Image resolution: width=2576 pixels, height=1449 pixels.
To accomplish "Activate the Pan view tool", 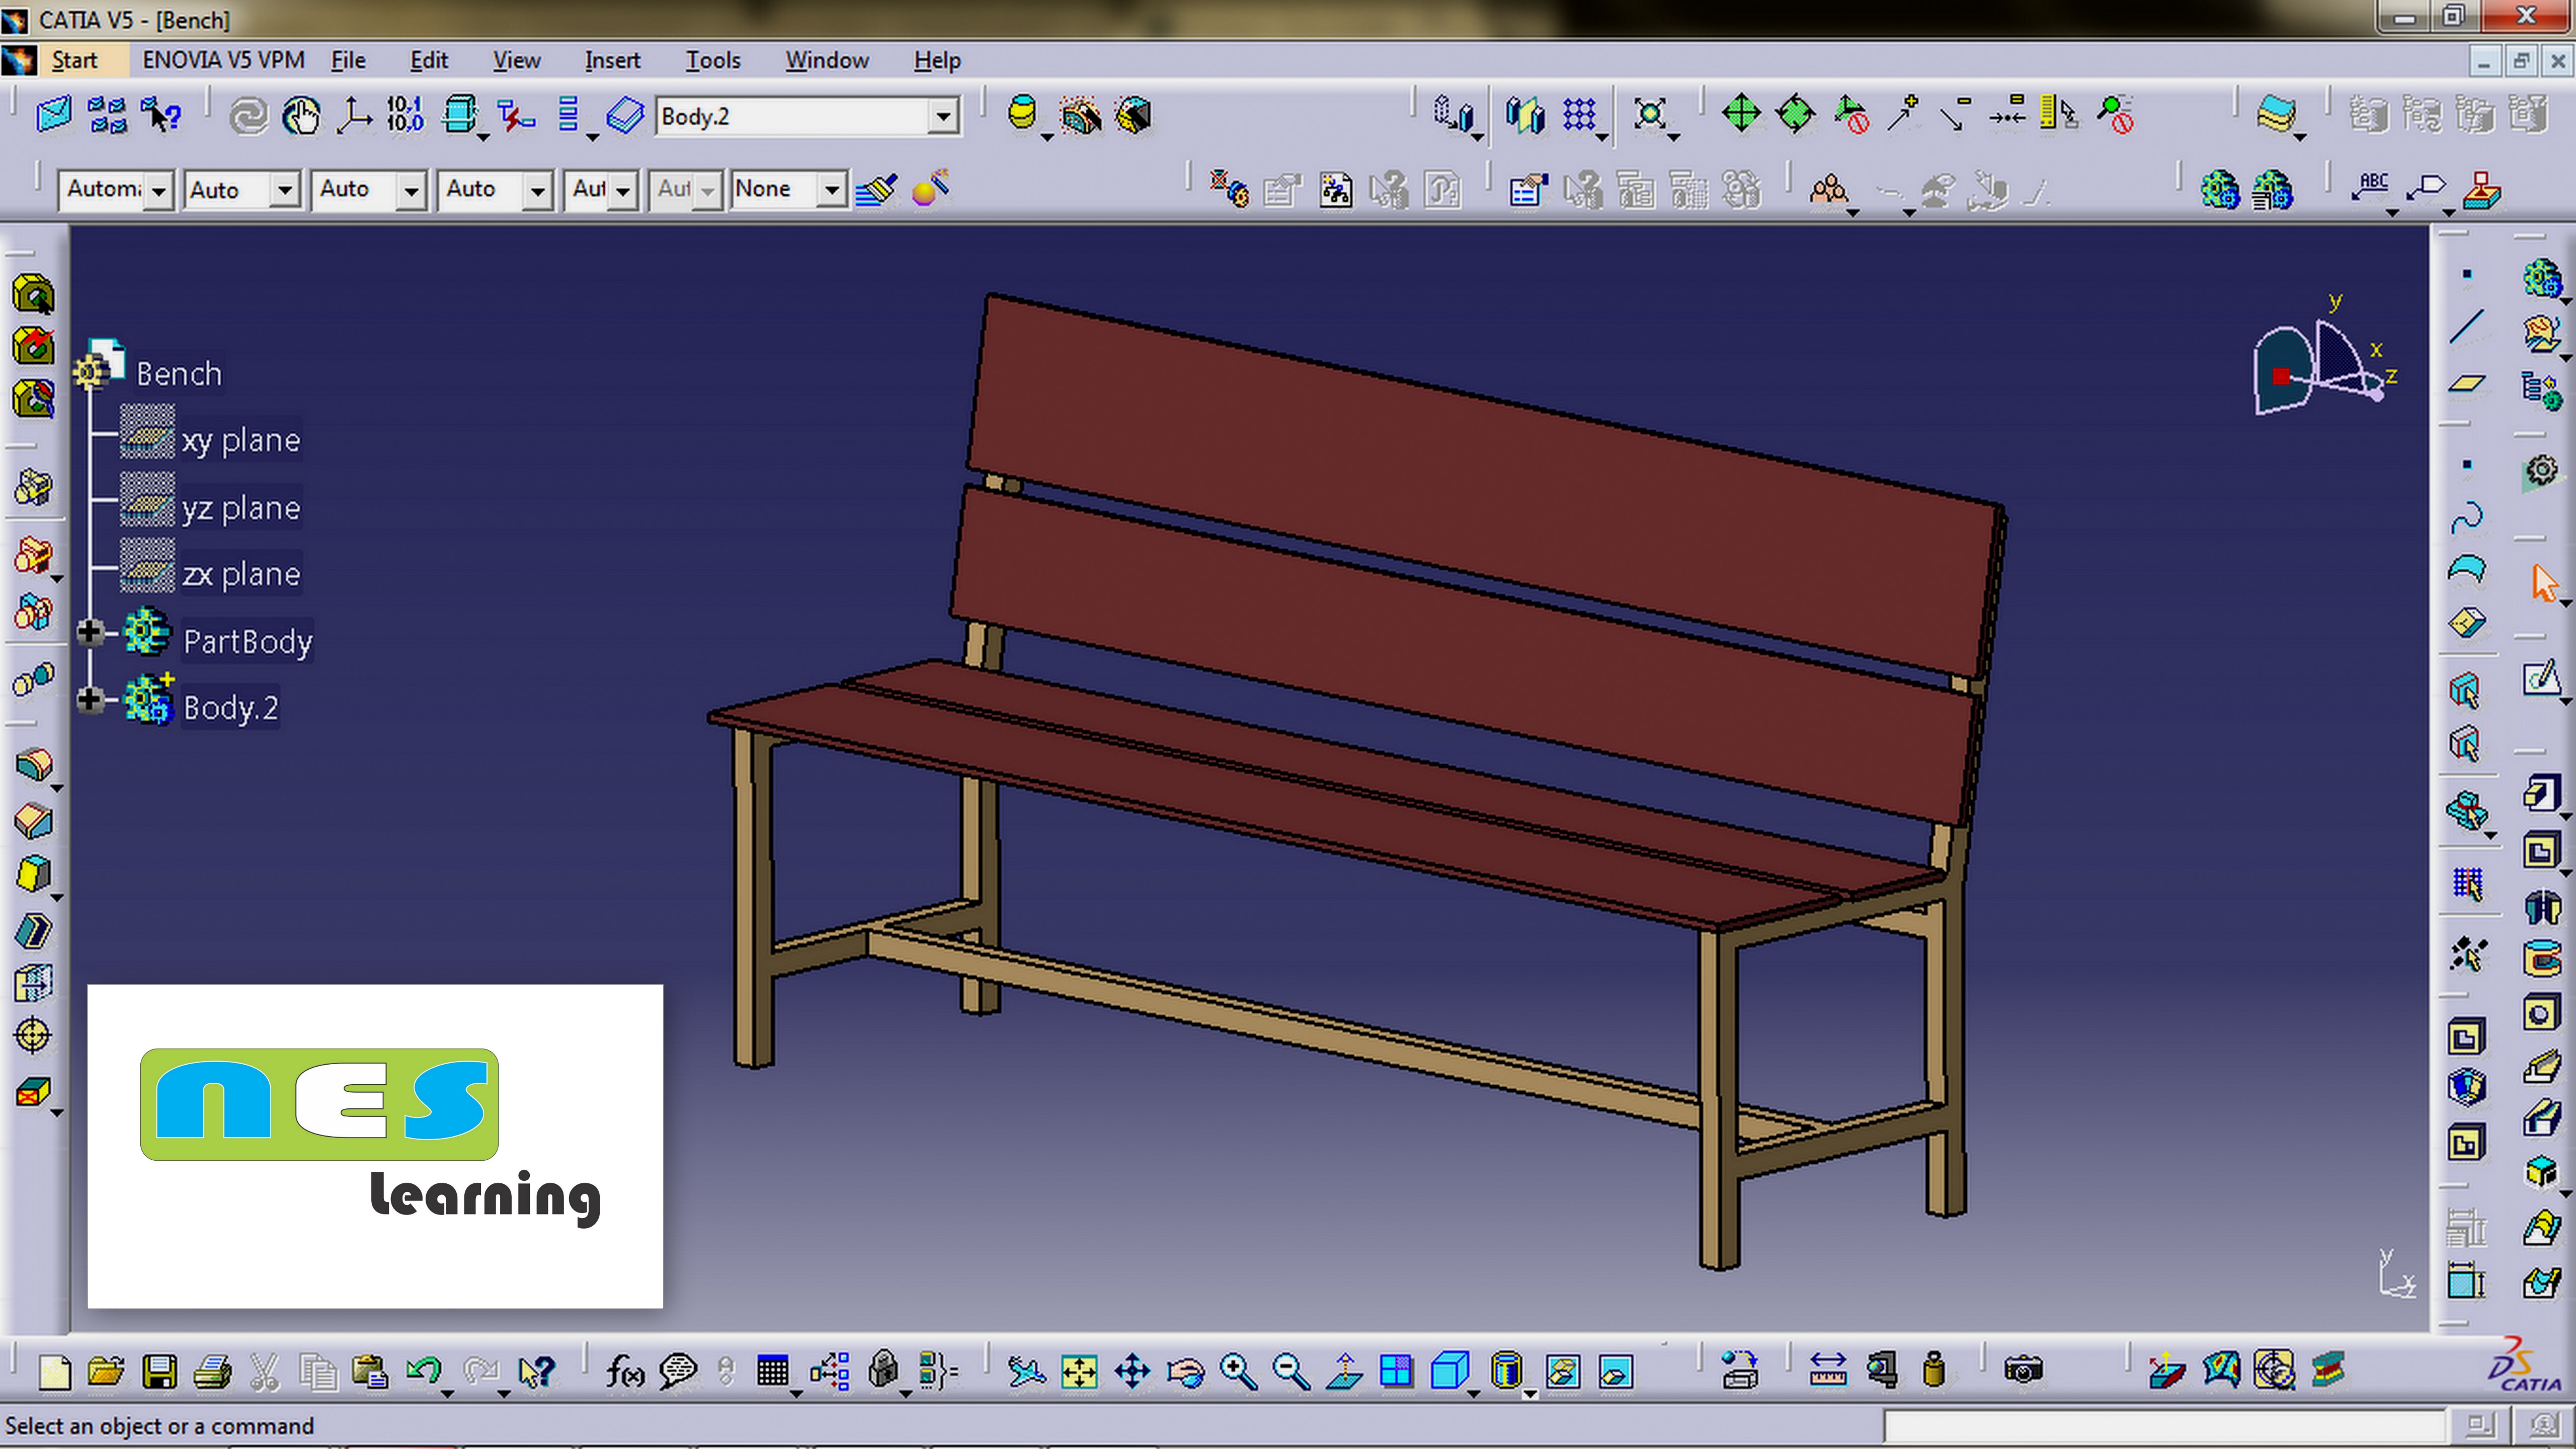I will coord(1132,1371).
